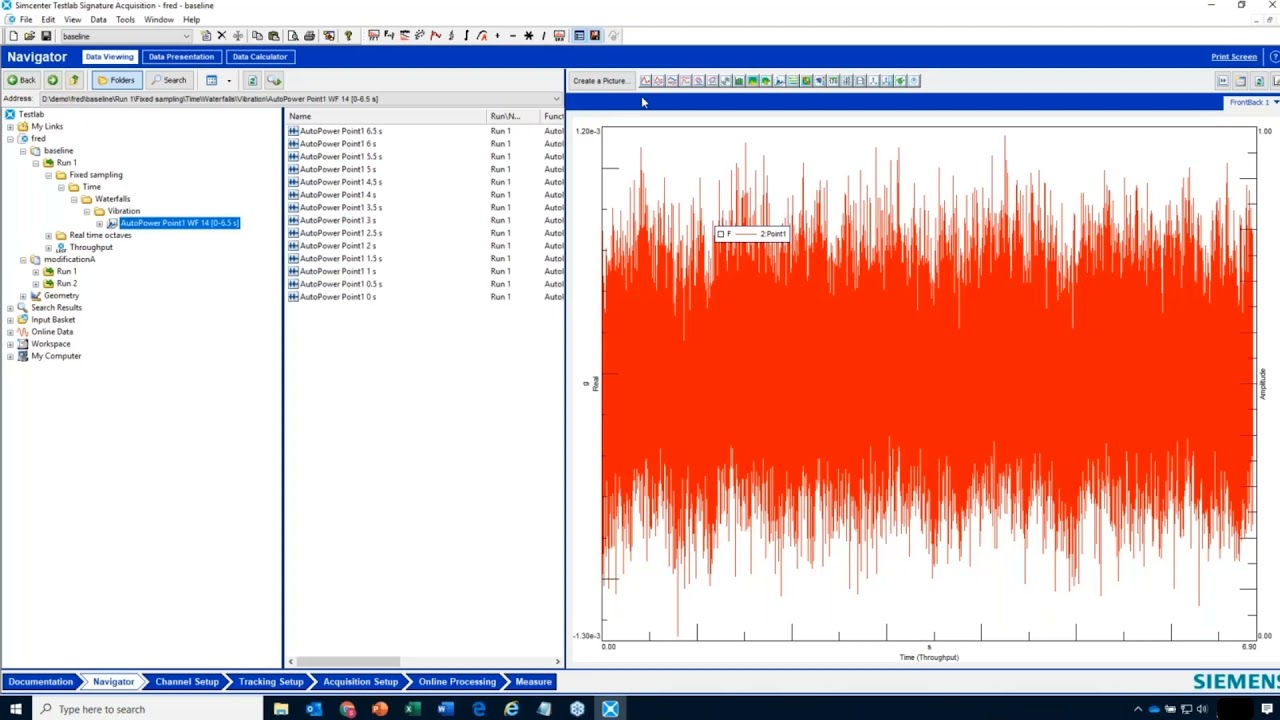
Task: Toggle the legend checkbox beside F 2:Point1
Action: click(720, 234)
